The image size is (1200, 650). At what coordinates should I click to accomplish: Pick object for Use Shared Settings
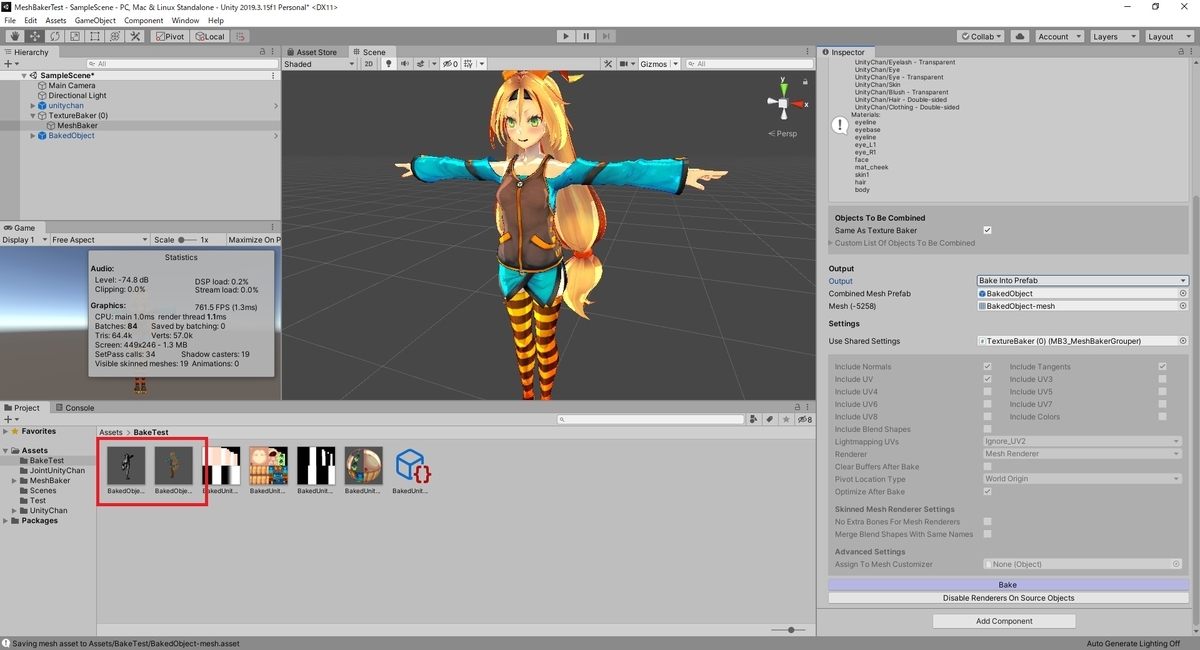1182,341
